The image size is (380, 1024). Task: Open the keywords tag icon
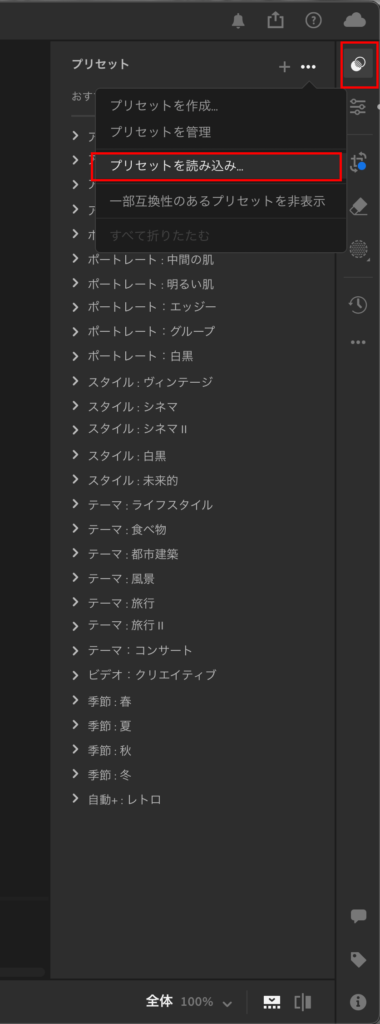tap(358, 959)
